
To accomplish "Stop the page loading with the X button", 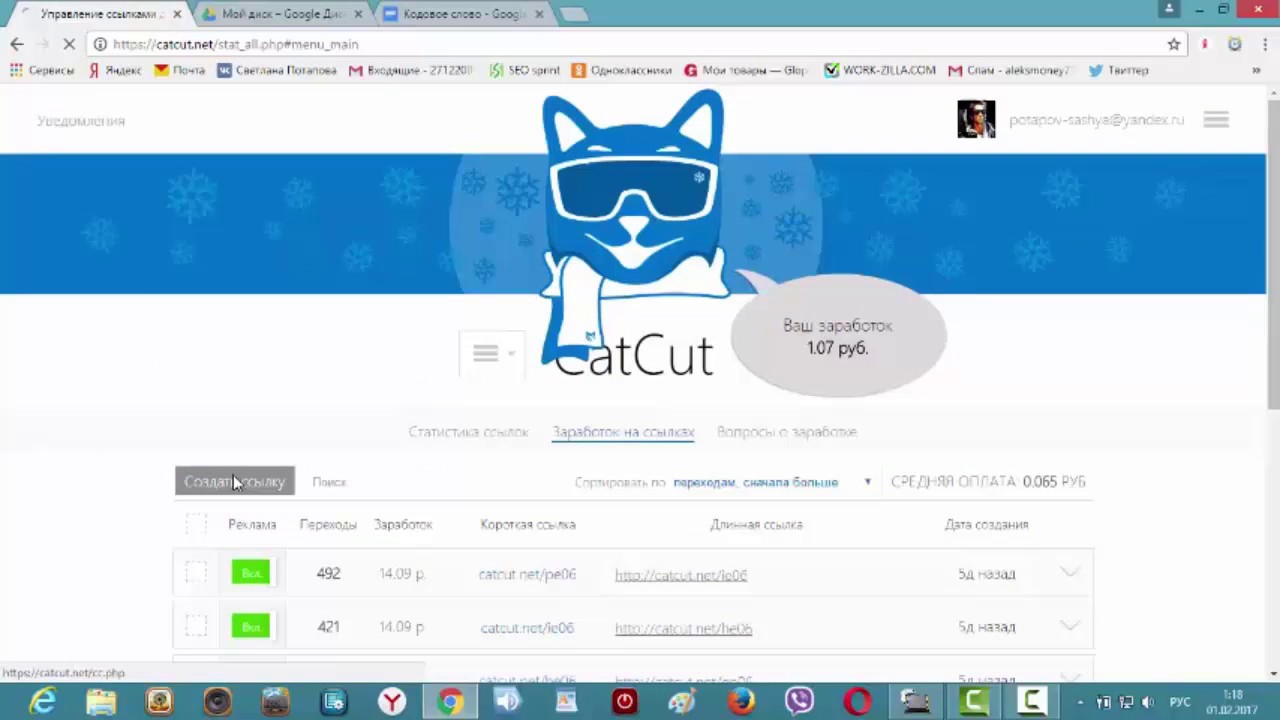I will [69, 44].
